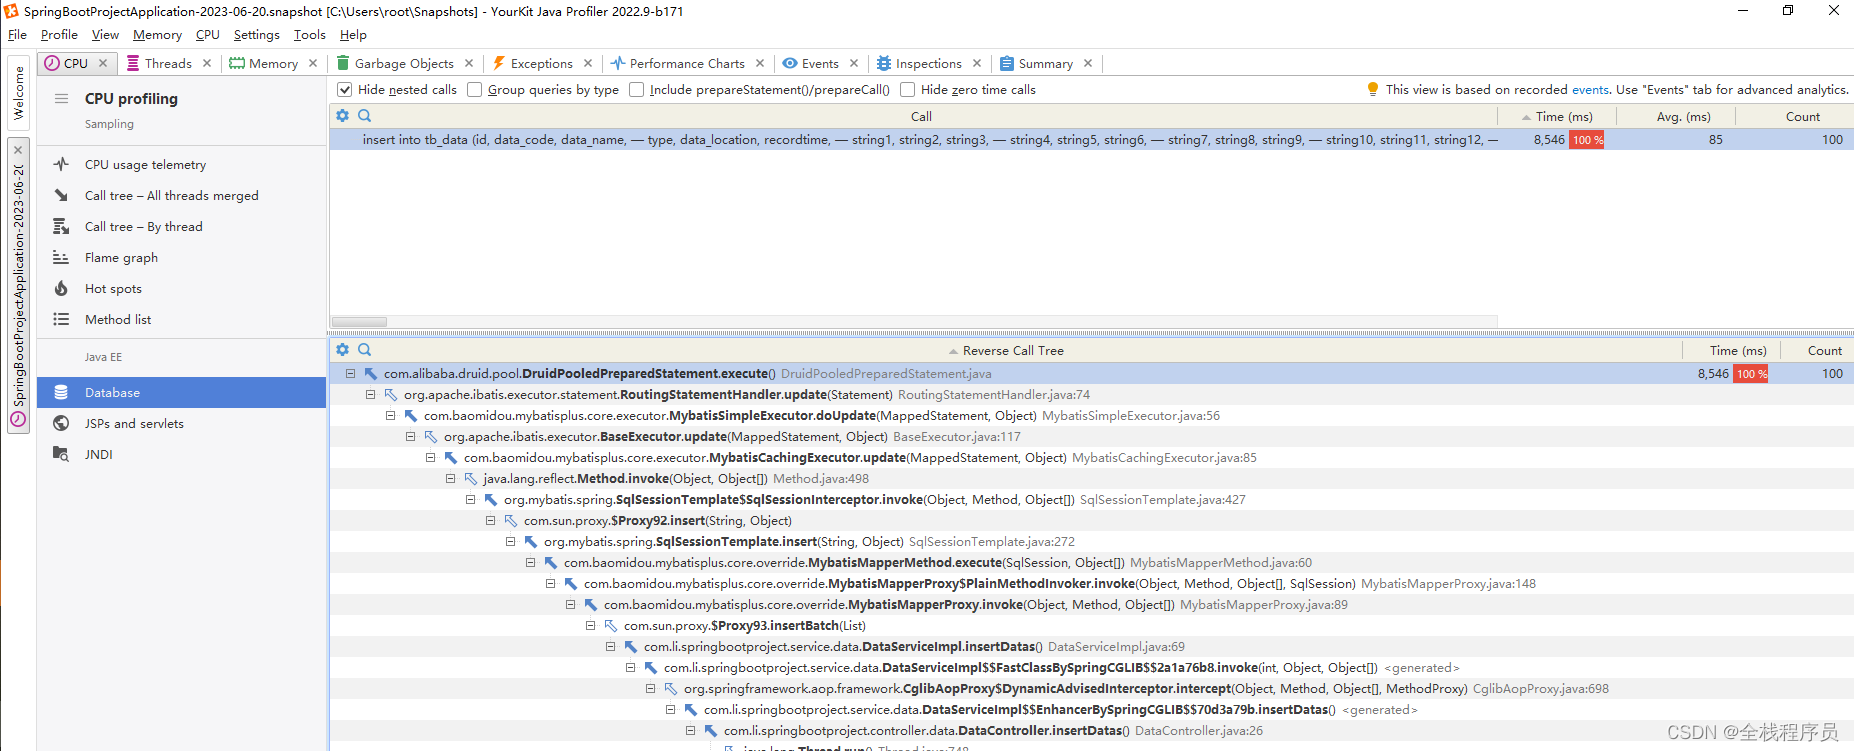The height and width of the screenshot is (751, 1854).
Task: Click search magnifier in Reverse Call Tree
Action: tap(365, 350)
